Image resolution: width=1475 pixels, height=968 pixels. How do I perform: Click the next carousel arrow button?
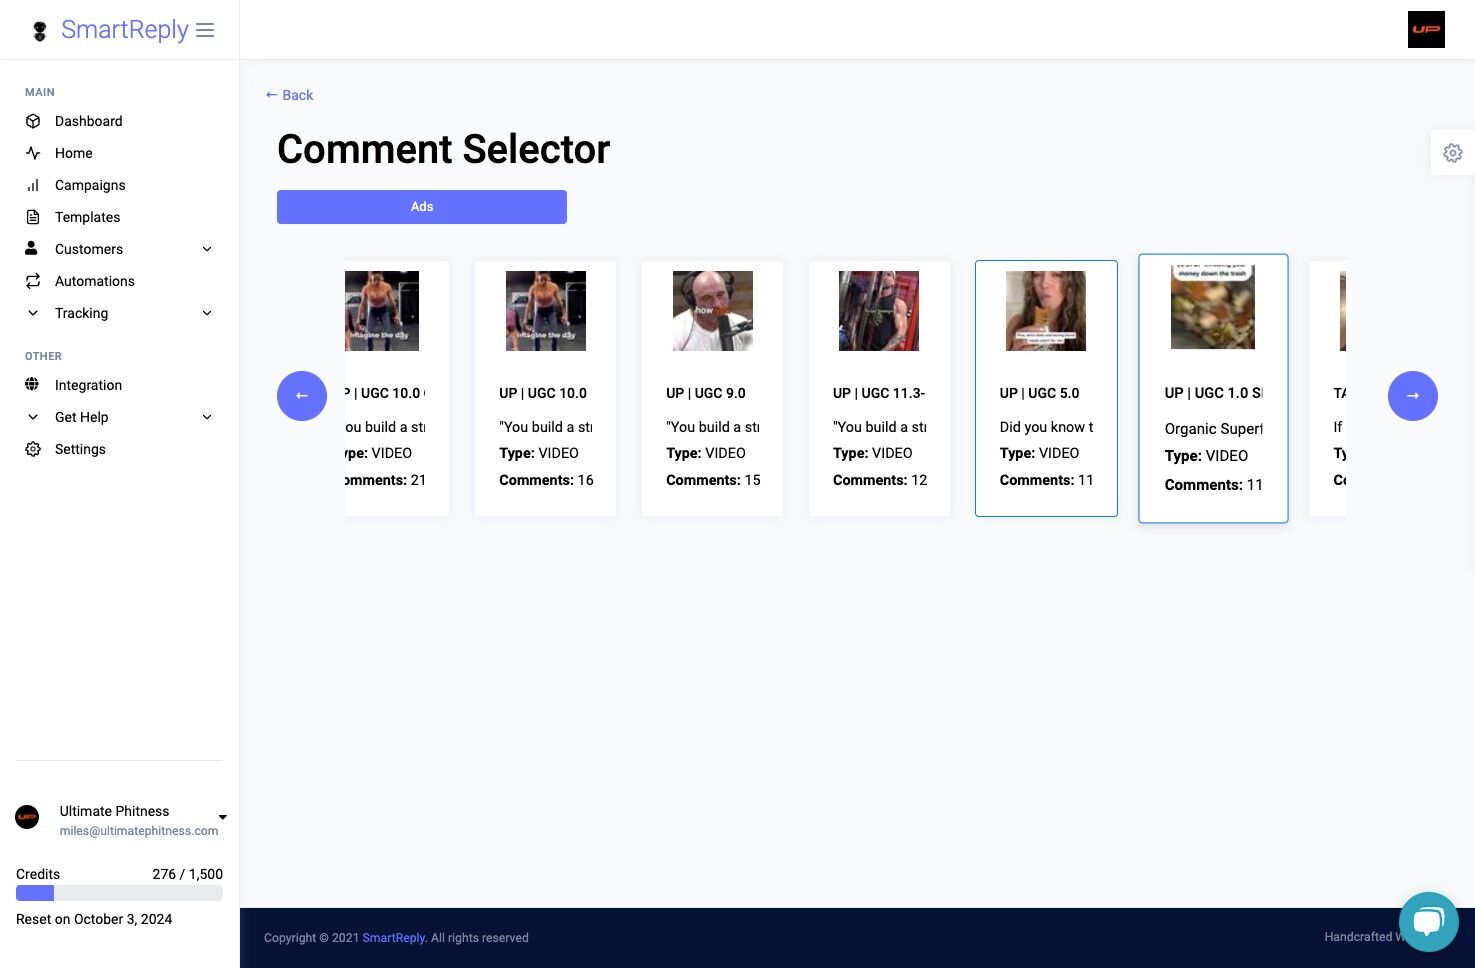click(1413, 396)
